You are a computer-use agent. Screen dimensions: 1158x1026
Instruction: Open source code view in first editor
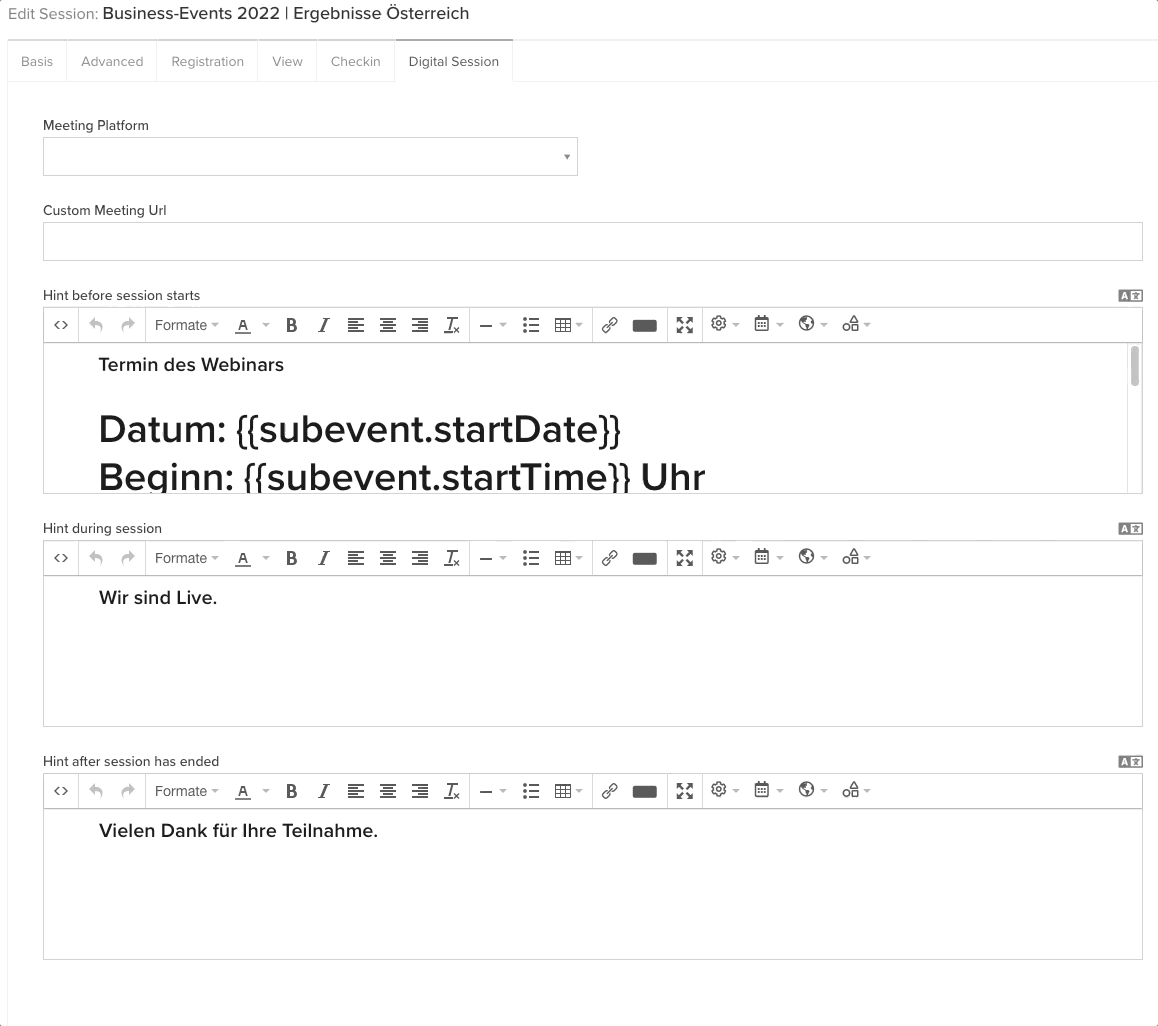pos(61,325)
